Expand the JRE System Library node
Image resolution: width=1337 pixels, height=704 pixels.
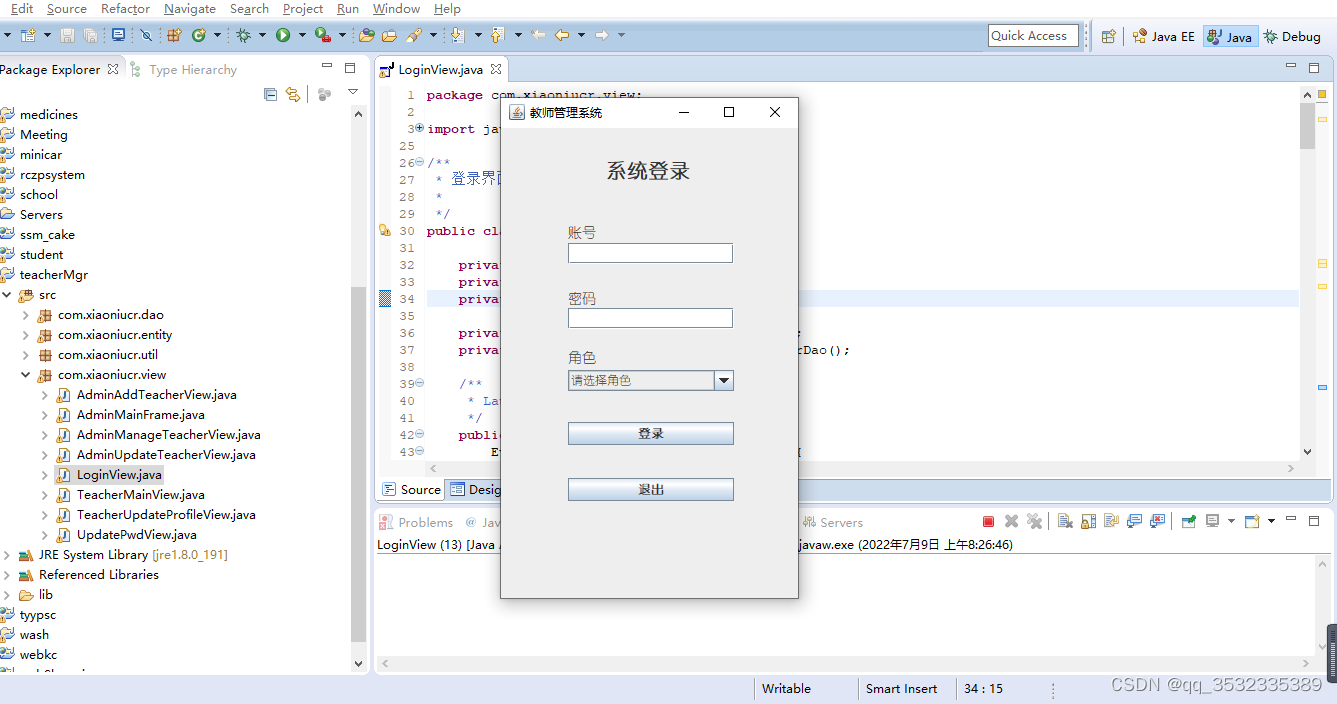pyautogui.click(x=7, y=555)
